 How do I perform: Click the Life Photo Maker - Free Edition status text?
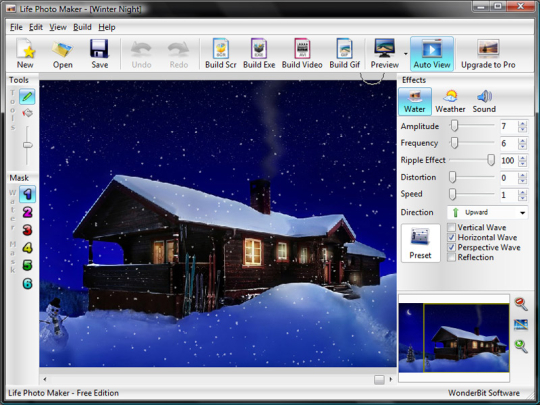point(63,393)
